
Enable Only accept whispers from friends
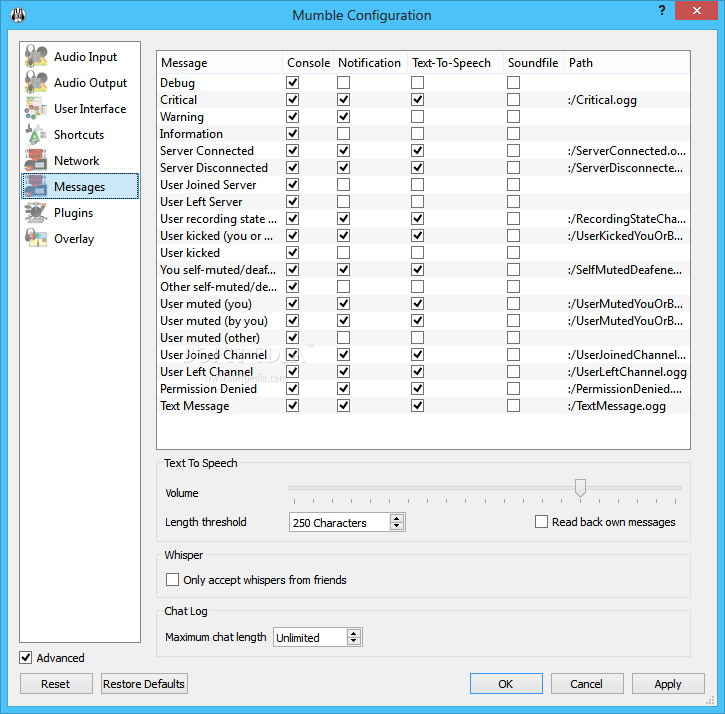[172, 579]
